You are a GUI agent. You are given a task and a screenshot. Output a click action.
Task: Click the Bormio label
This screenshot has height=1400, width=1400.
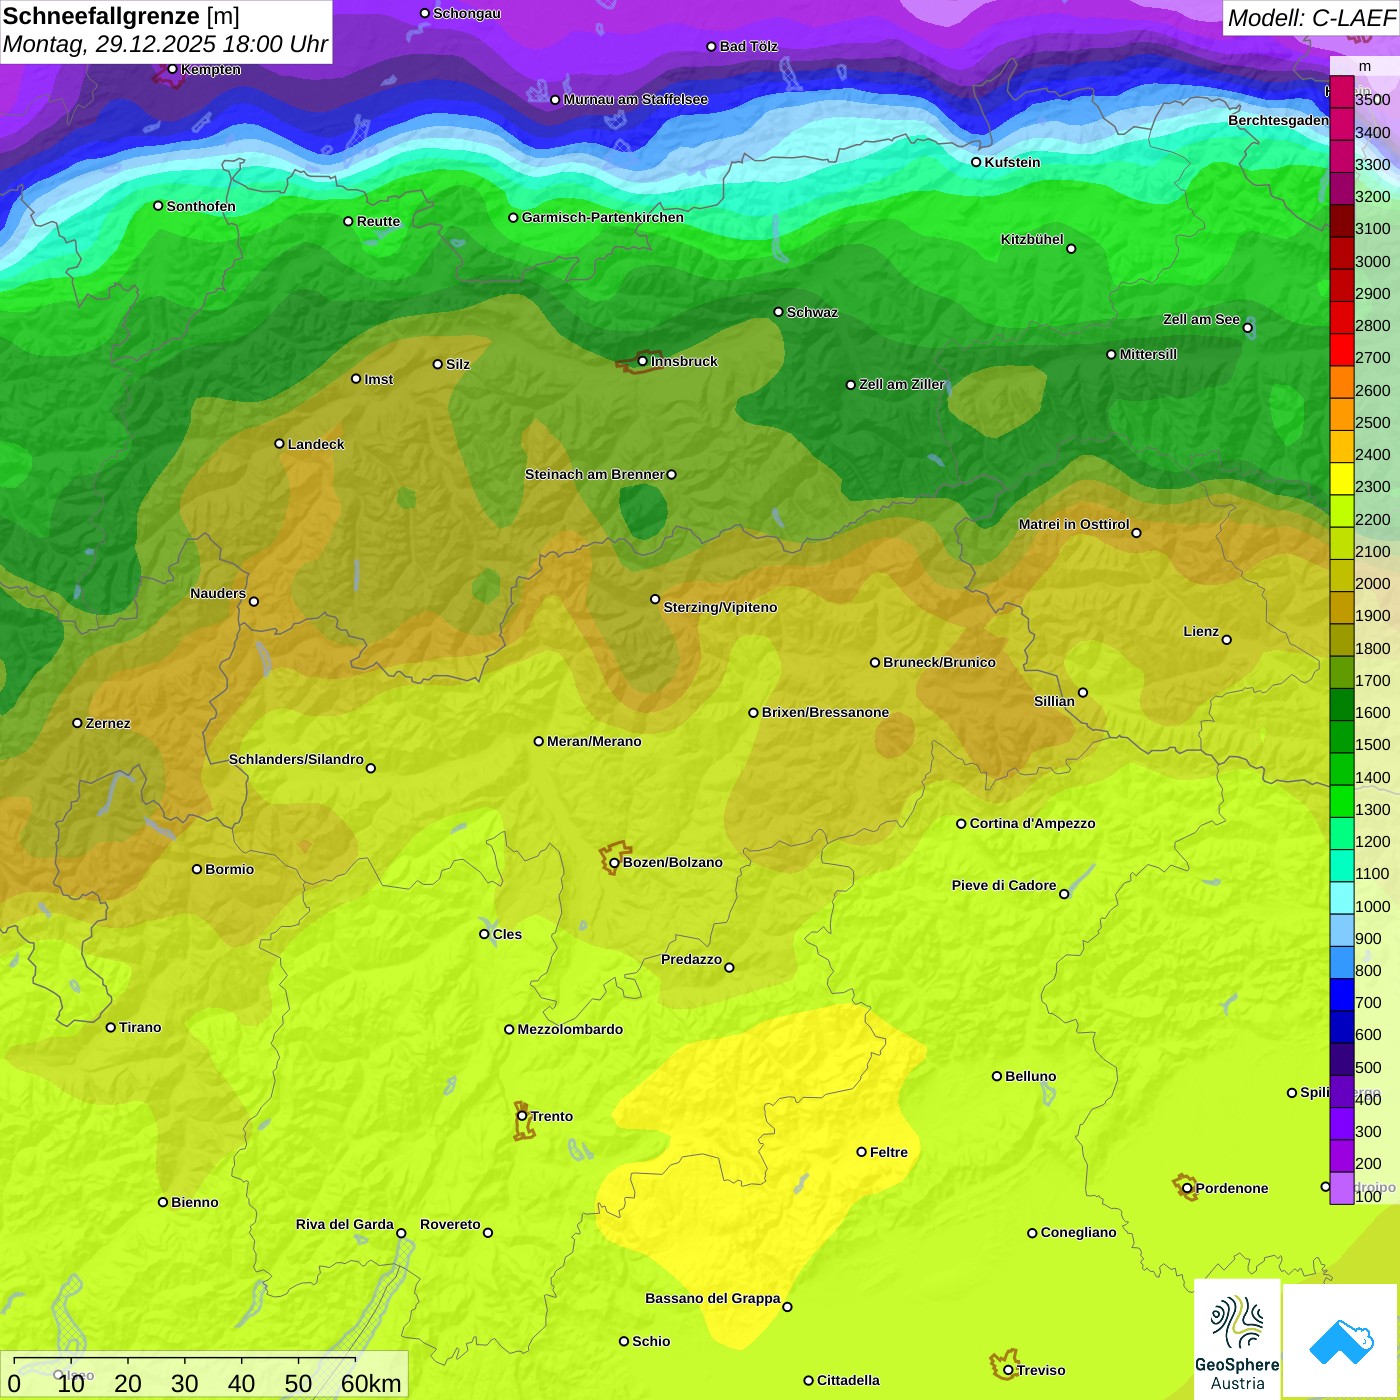(x=230, y=869)
